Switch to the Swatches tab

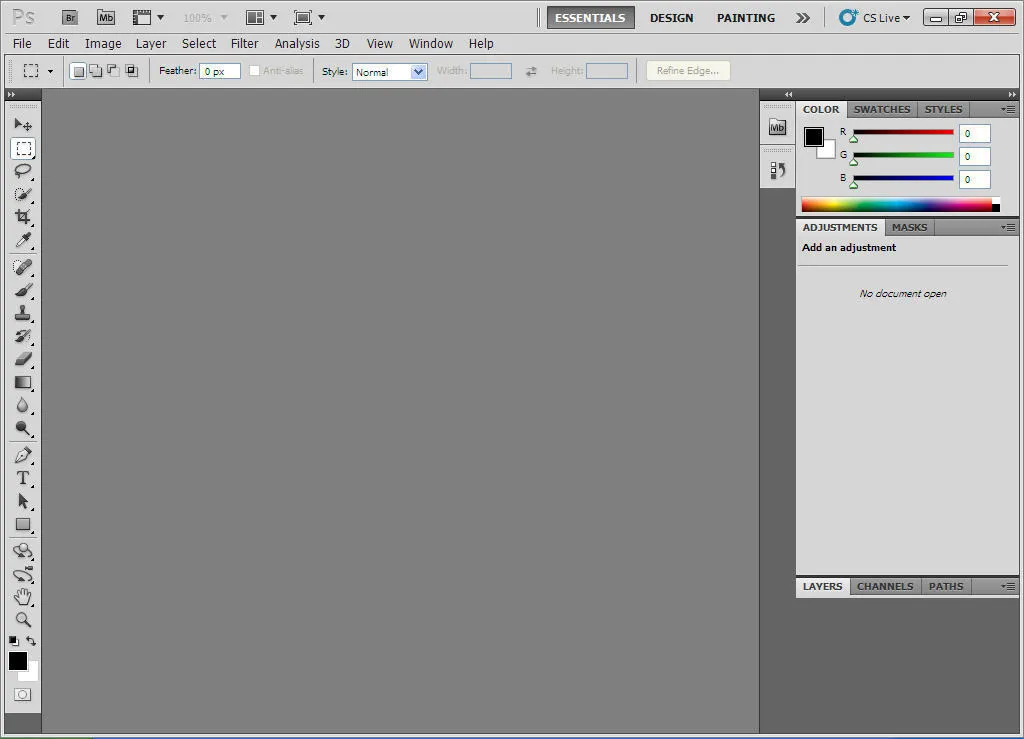(x=882, y=109)
